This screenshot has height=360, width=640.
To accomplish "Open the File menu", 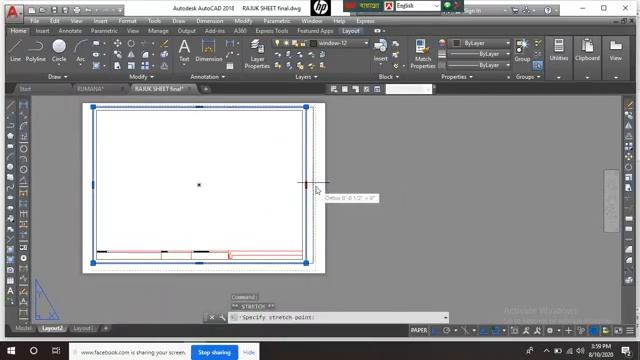I will pyautogui.click(x=35, y=21).
